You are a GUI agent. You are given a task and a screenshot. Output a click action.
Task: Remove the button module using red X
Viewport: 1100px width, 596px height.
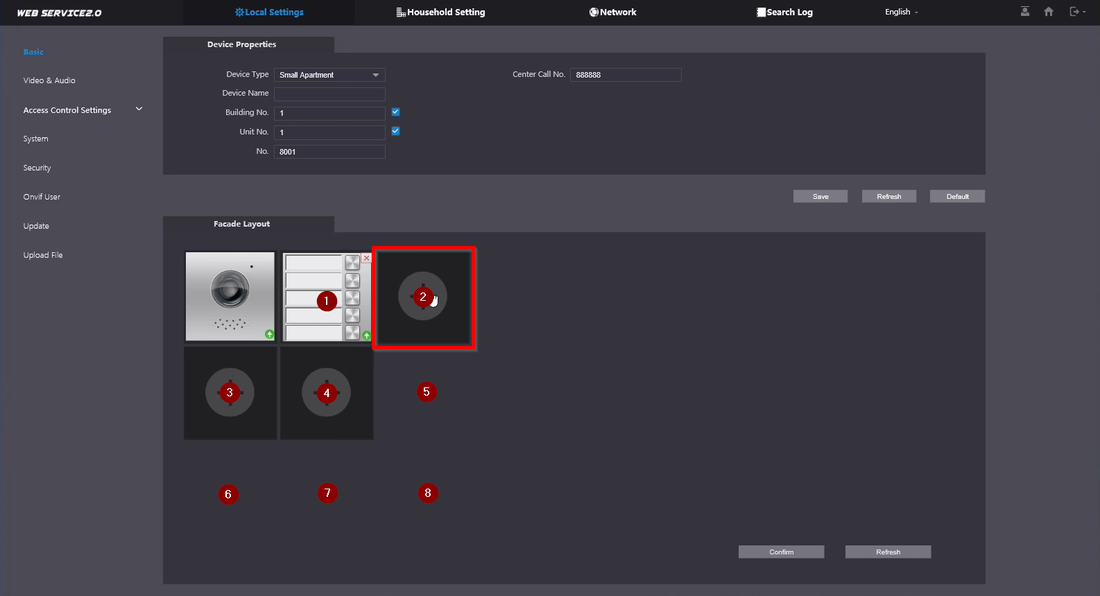point(366,258)
